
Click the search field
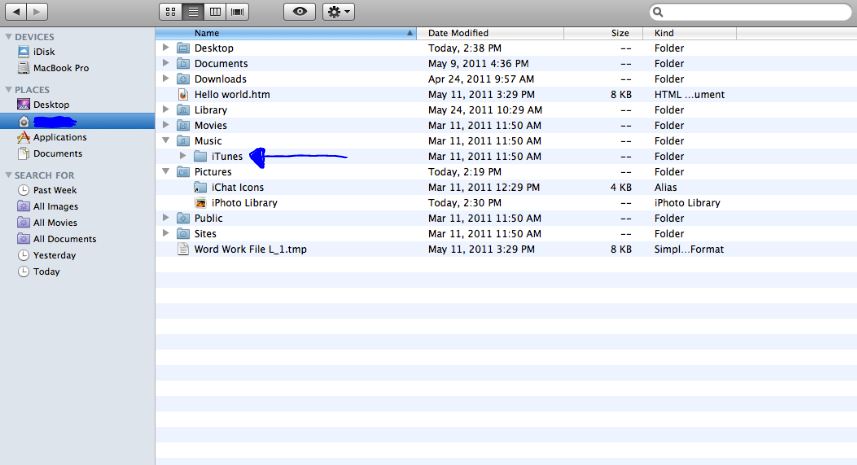pyautogui.click(x=750, y=12)
